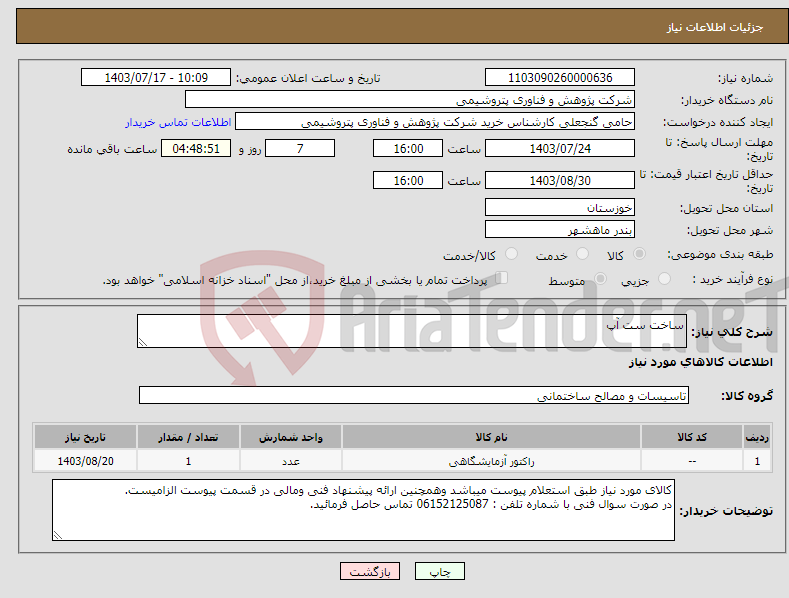This screenshot has width=789, height=598.
Task: Click the راکتور آزمایشگاهی table cell
Action: 492,461
